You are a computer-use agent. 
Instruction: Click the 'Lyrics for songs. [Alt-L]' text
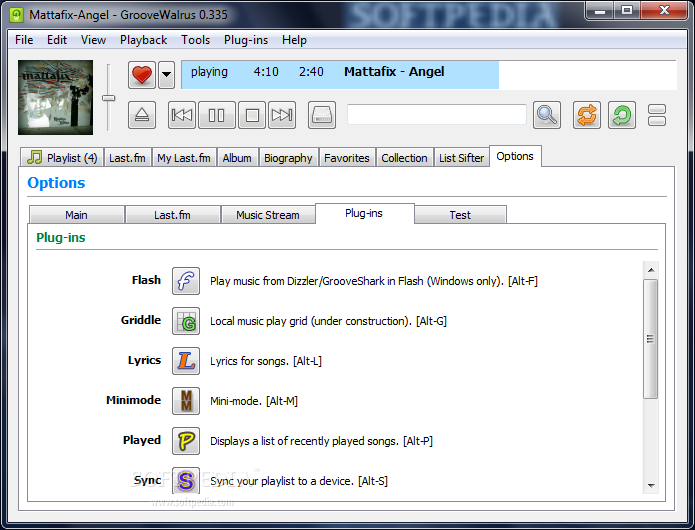(x=266, y=361)
